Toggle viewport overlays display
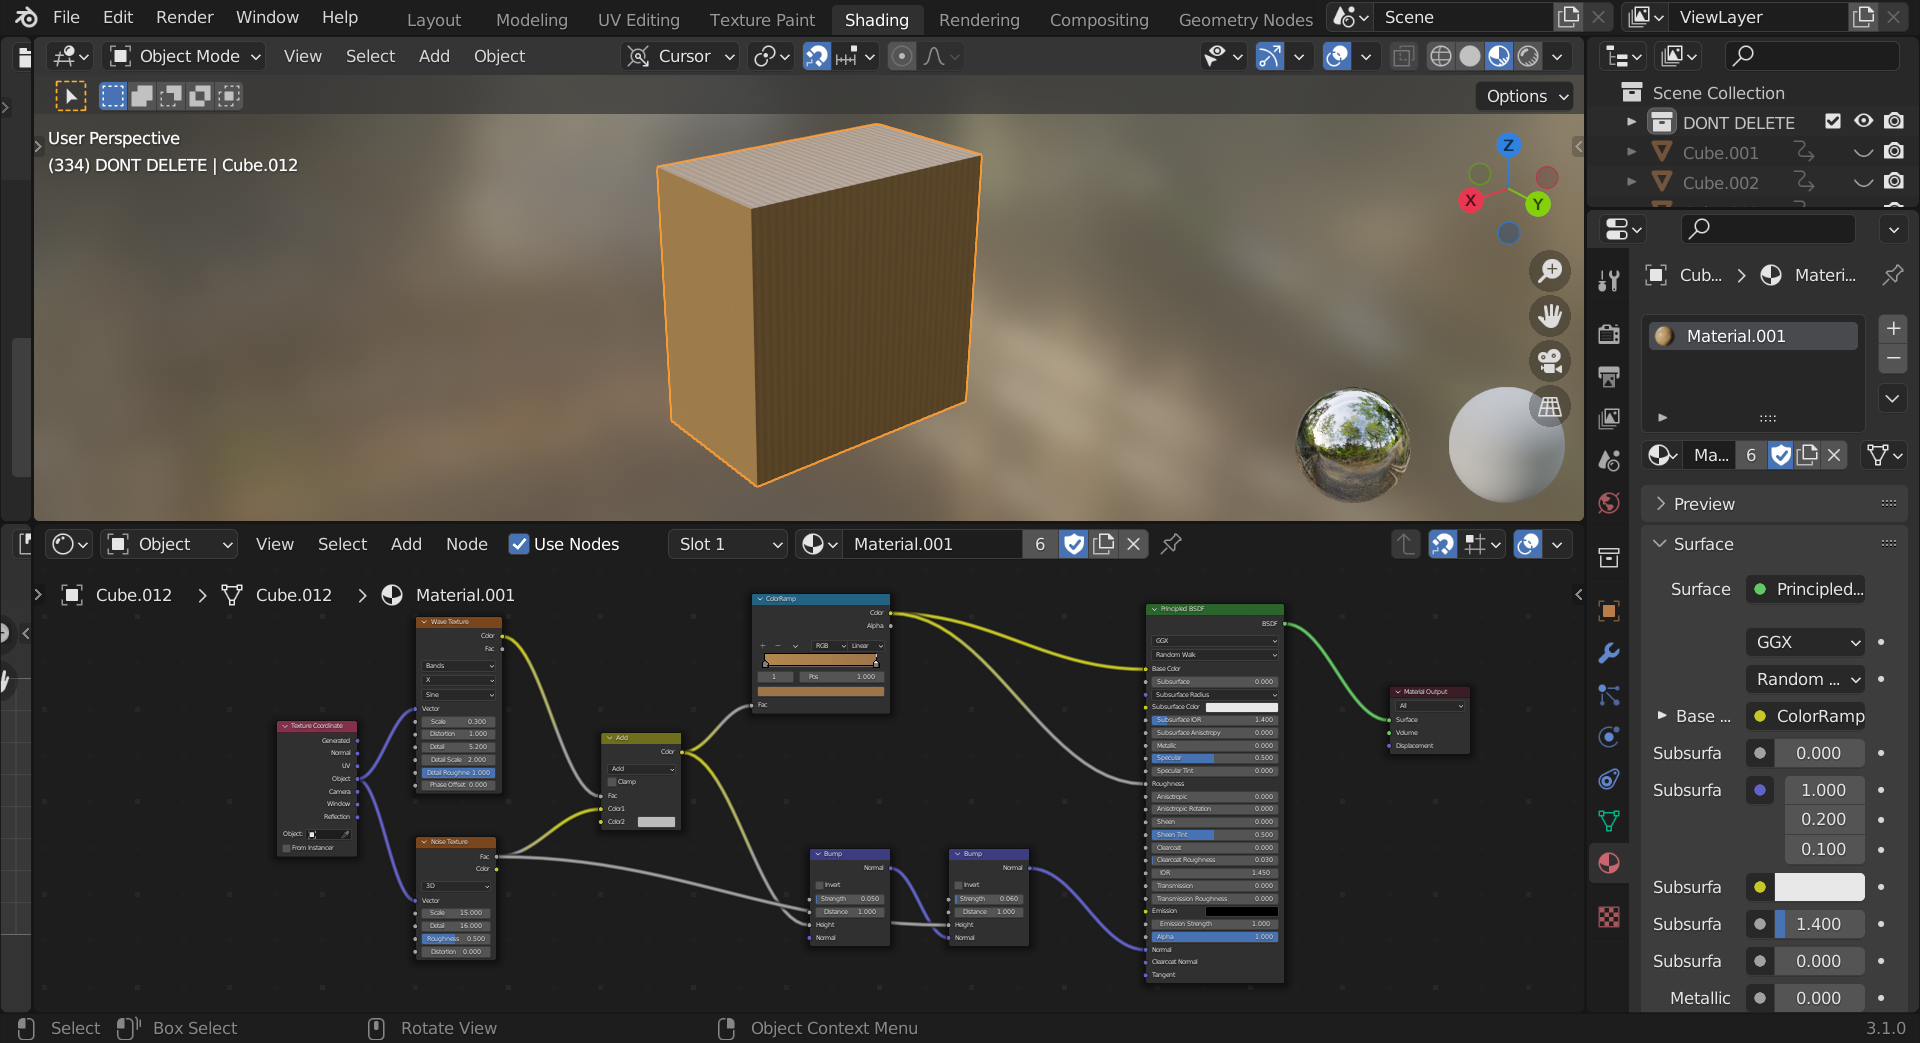The width and height of the screenshot is (1920, 1043). coord(1337,56)
